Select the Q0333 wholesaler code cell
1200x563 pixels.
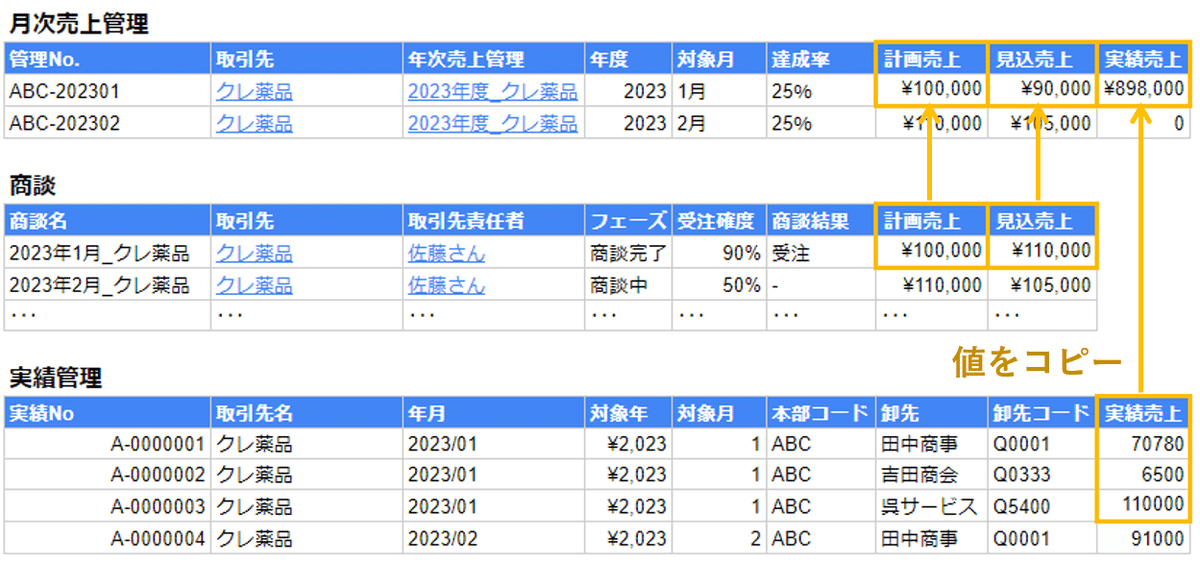1042,475
